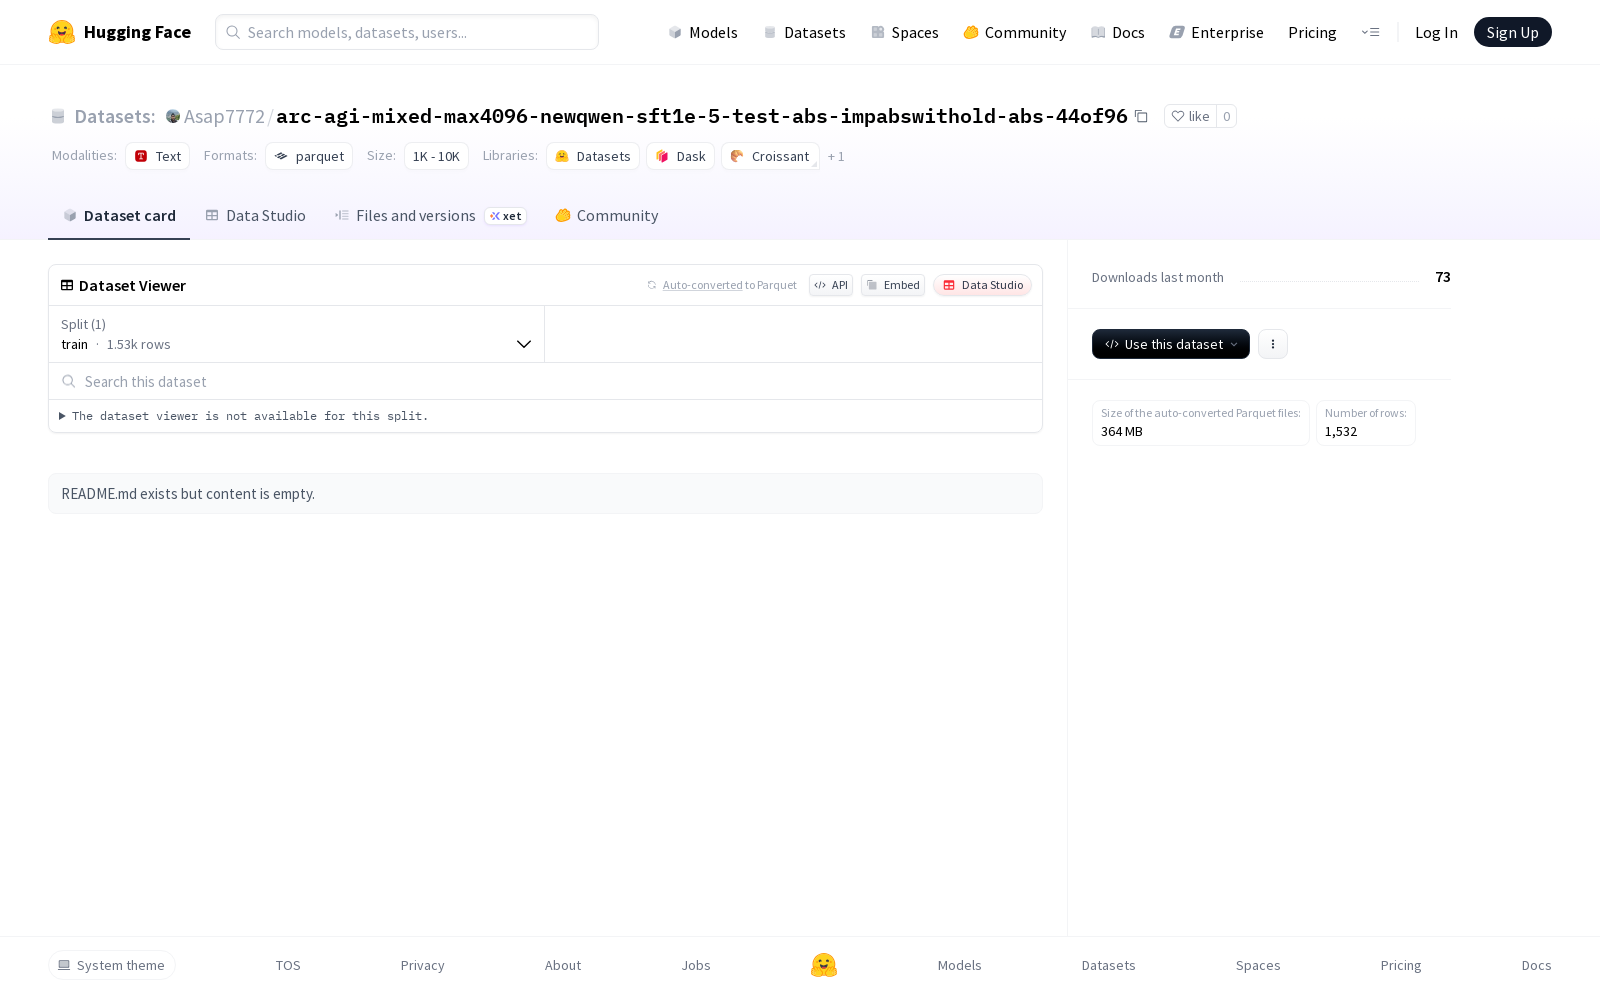Open the Models footer link
Screen dimensions: 1600x1000
[960, 965]
